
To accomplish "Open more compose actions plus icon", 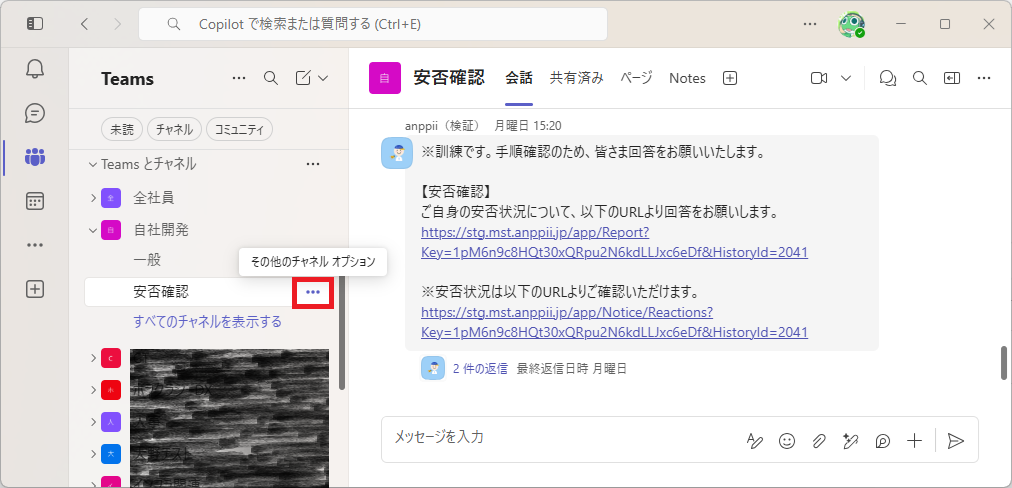I will pos(915,441).
